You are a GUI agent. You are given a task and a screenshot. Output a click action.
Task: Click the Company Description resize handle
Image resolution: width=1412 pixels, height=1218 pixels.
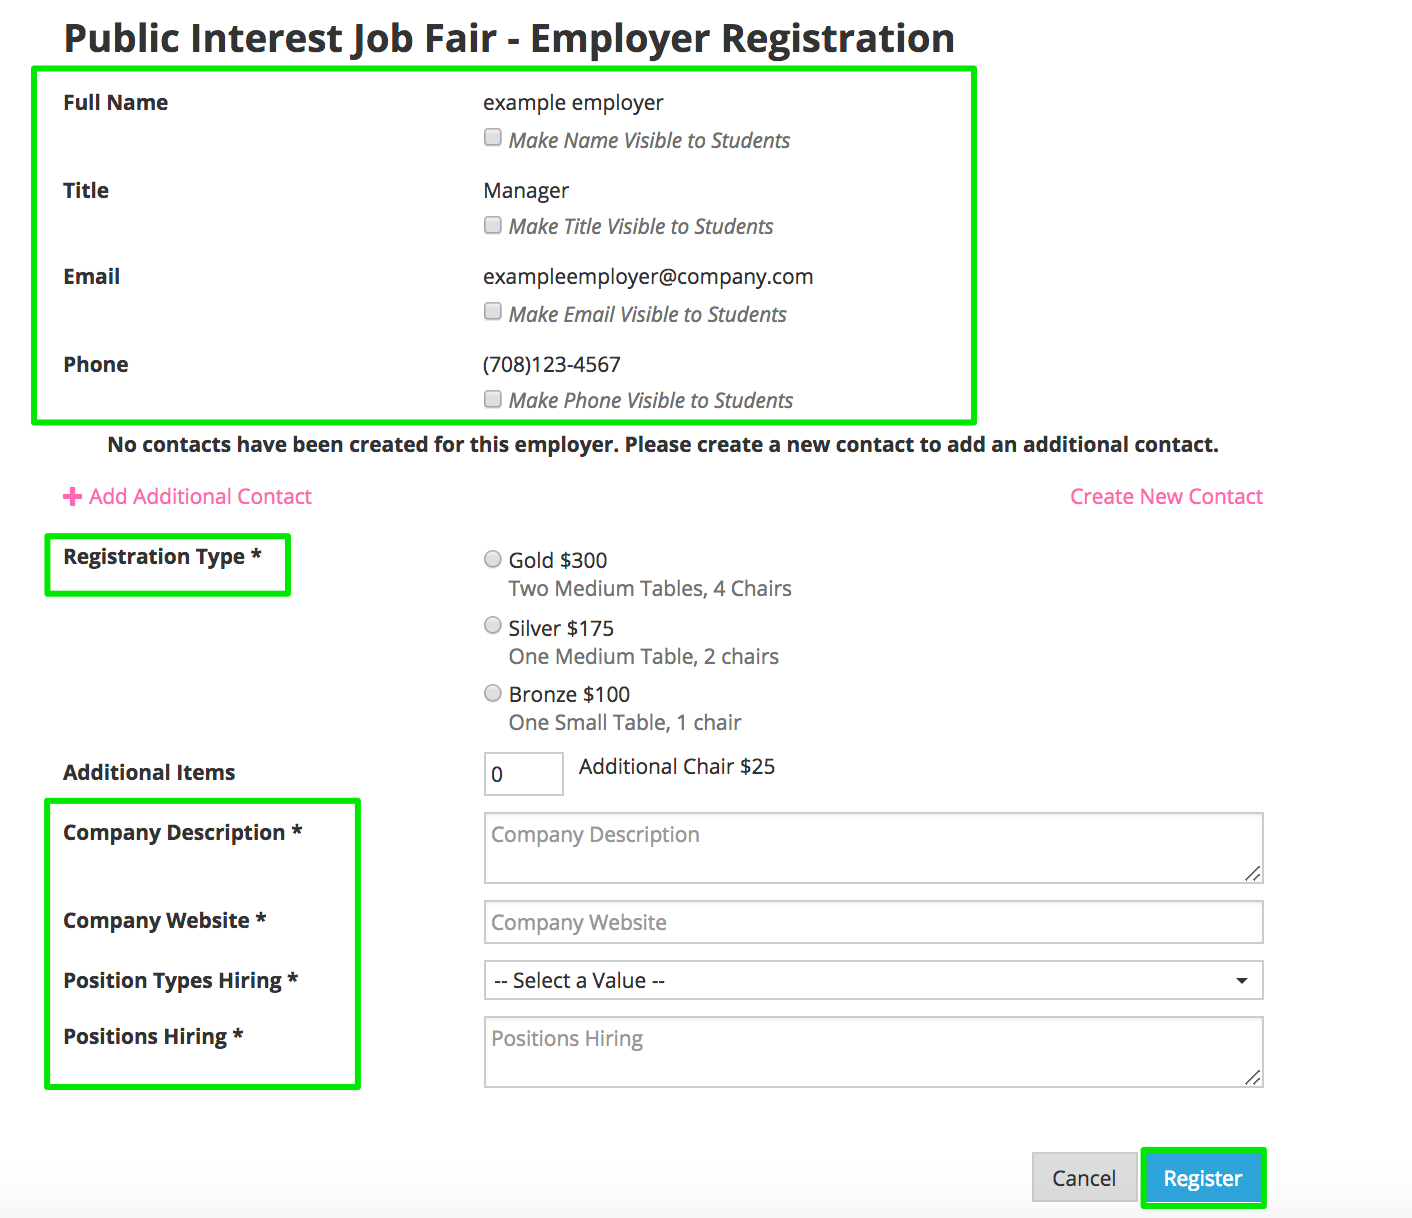1253,873
